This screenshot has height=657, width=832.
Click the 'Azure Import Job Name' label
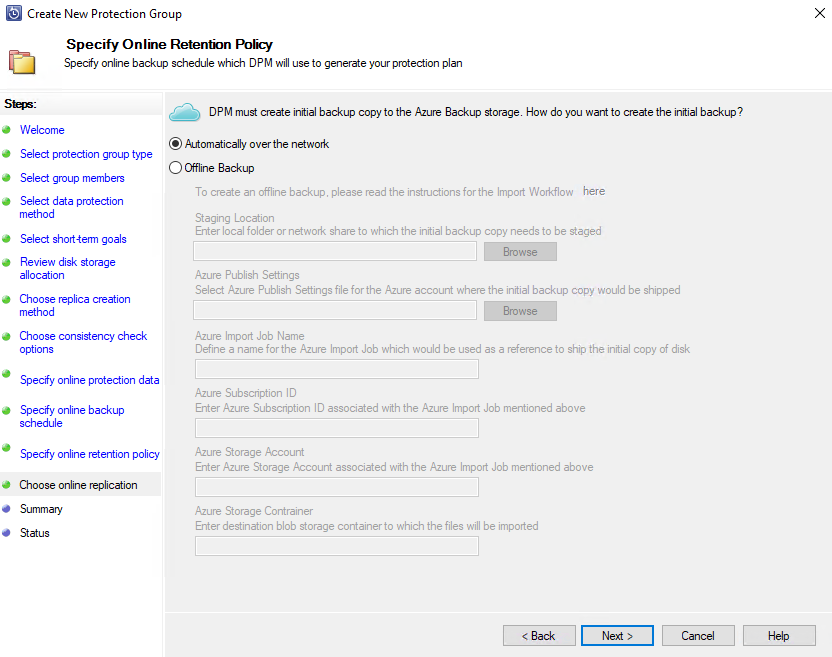point(249,336)
